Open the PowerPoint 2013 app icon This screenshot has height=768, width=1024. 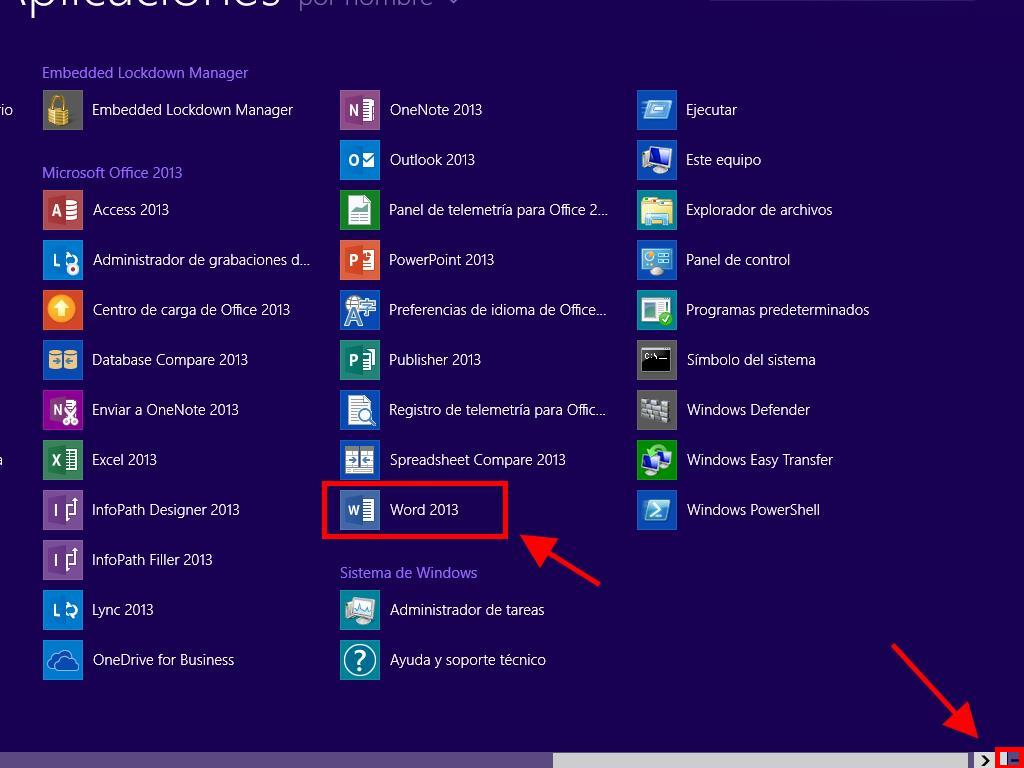[x=360, y=260]
